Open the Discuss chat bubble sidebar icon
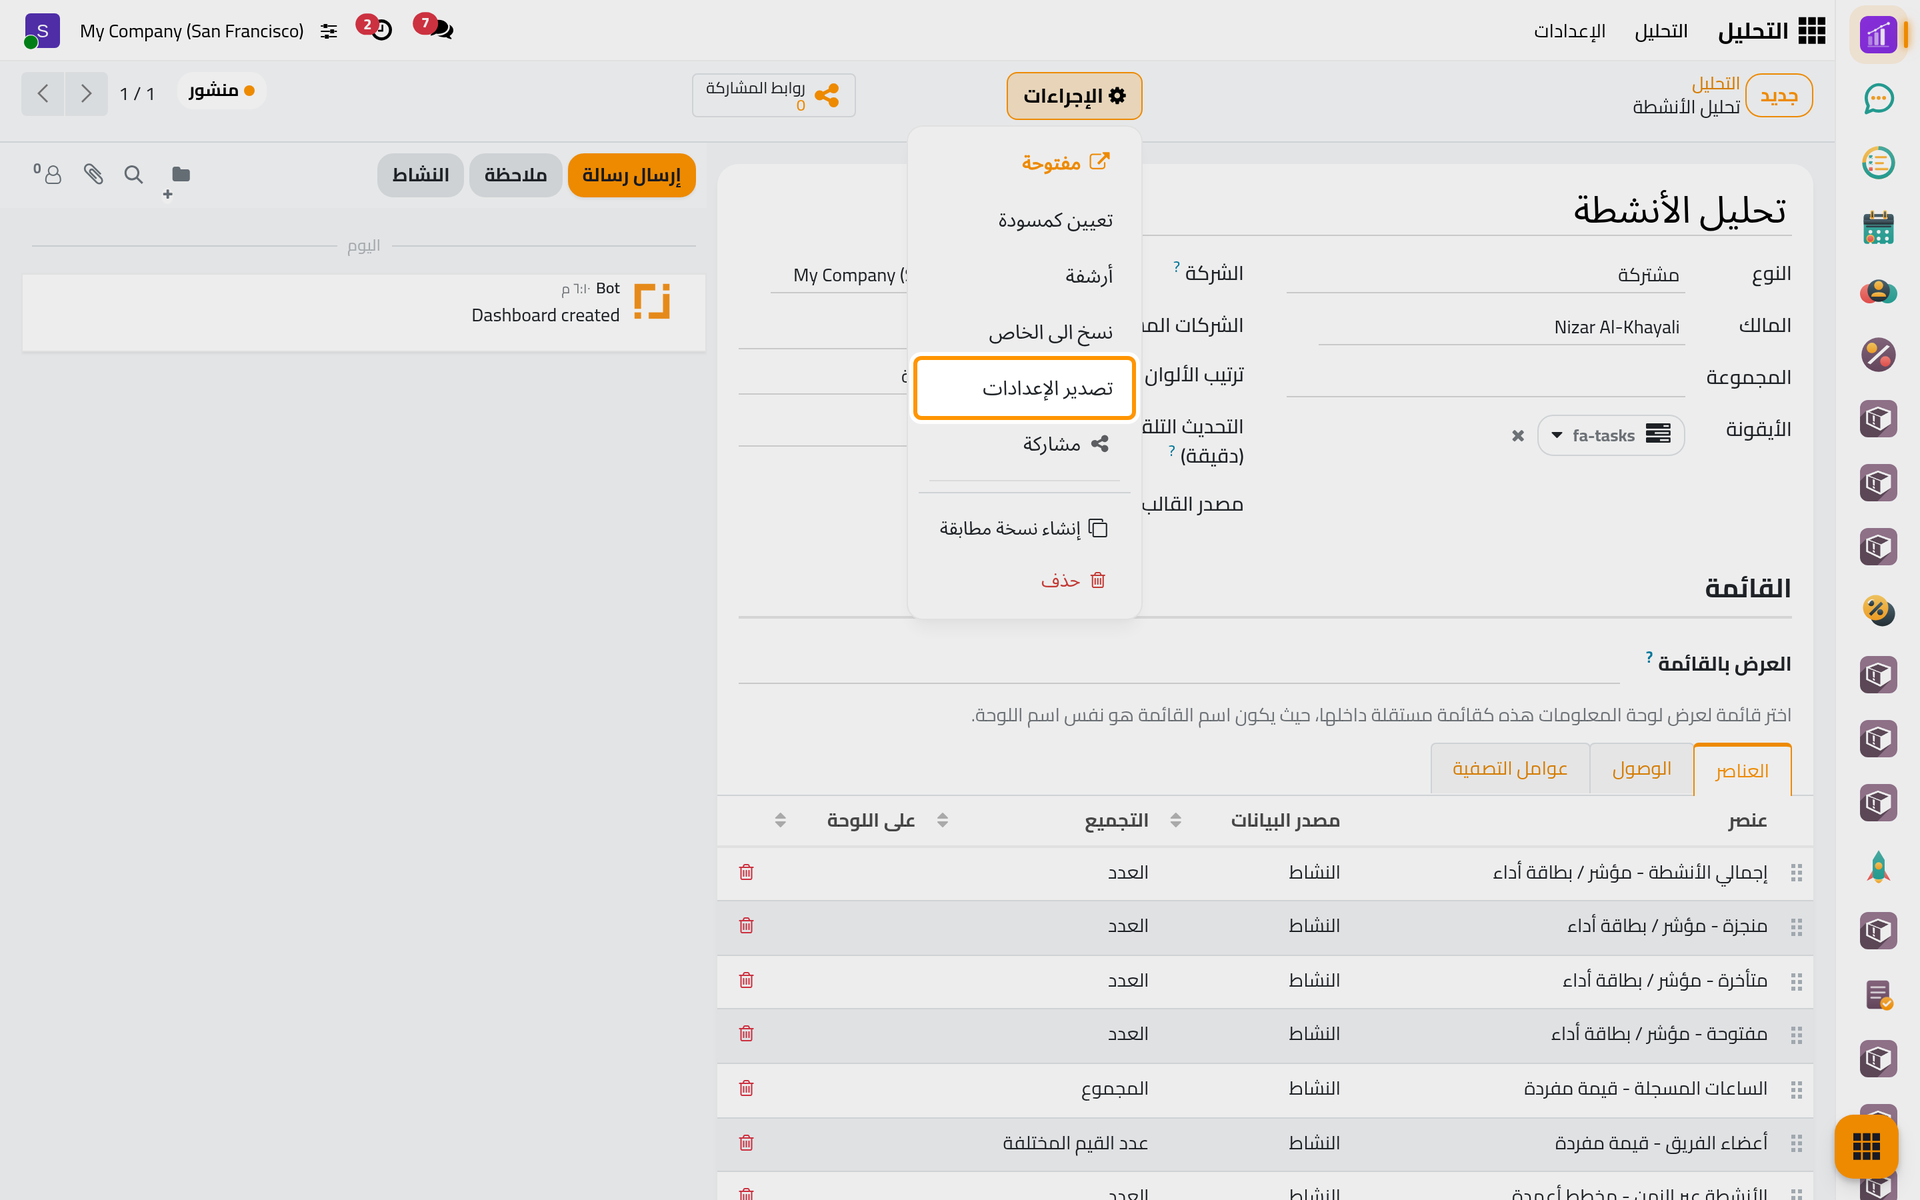This screenshot has height=1200, width=1920. click(x=1878, y=98)
